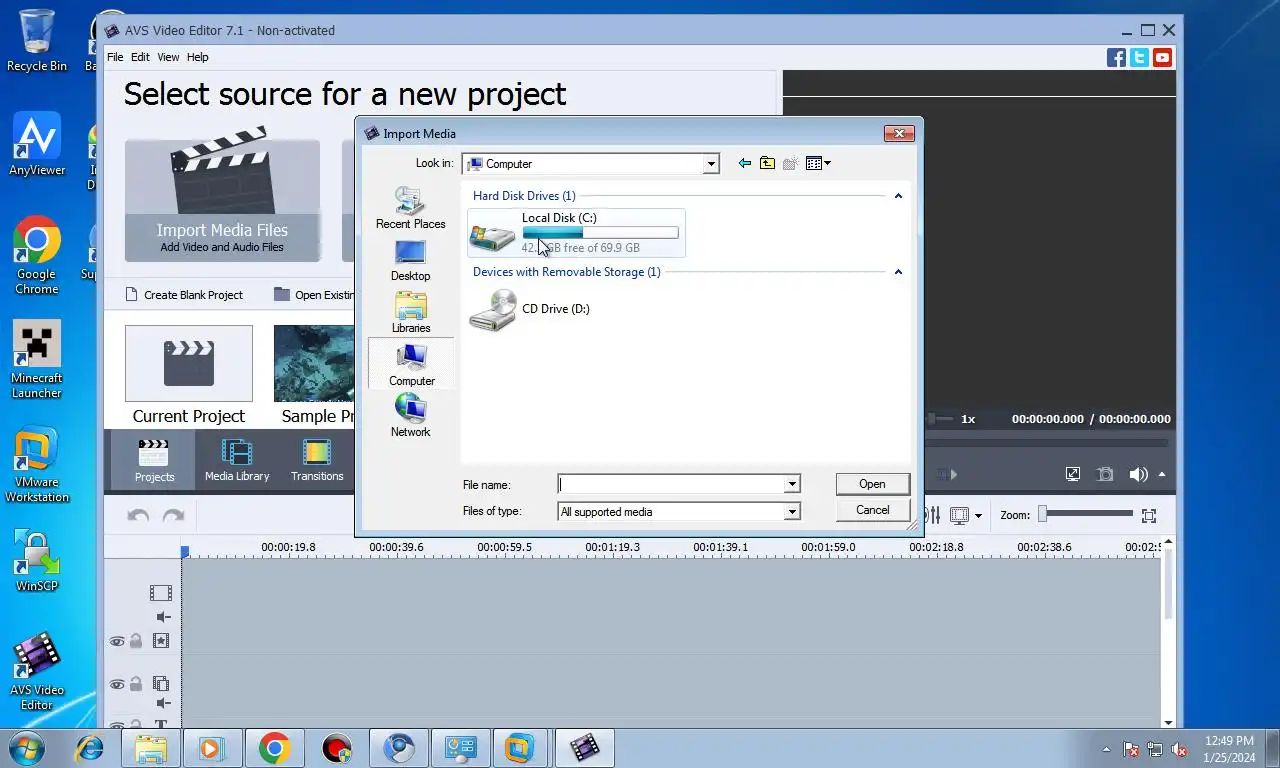Screen dimensions: 1280x768
Task: Open audio mixer icon in timeline toolbar
Action: click(934, 515)
